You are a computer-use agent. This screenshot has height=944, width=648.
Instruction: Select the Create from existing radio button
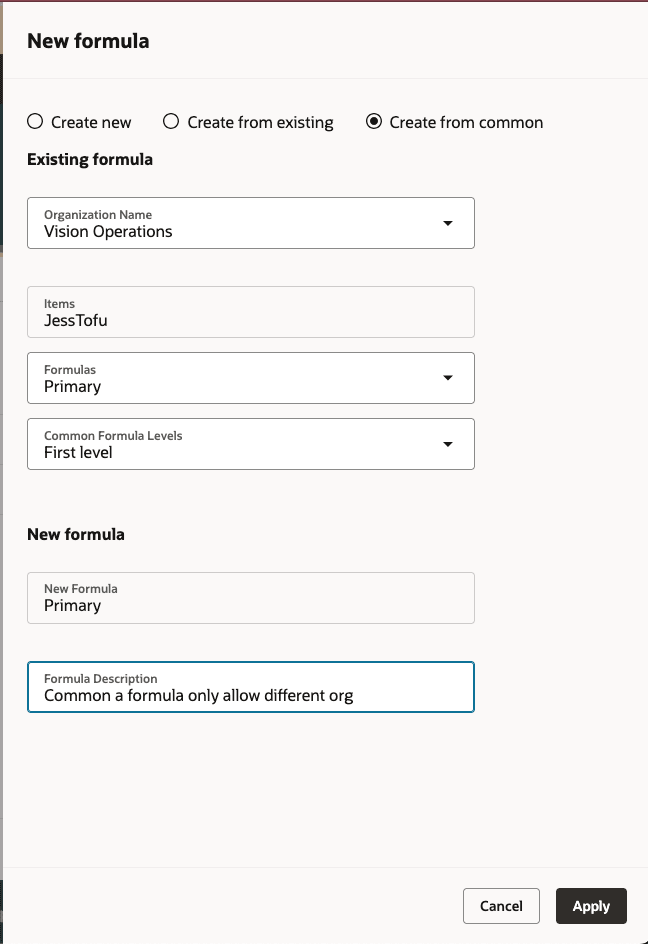pos(170,122)
